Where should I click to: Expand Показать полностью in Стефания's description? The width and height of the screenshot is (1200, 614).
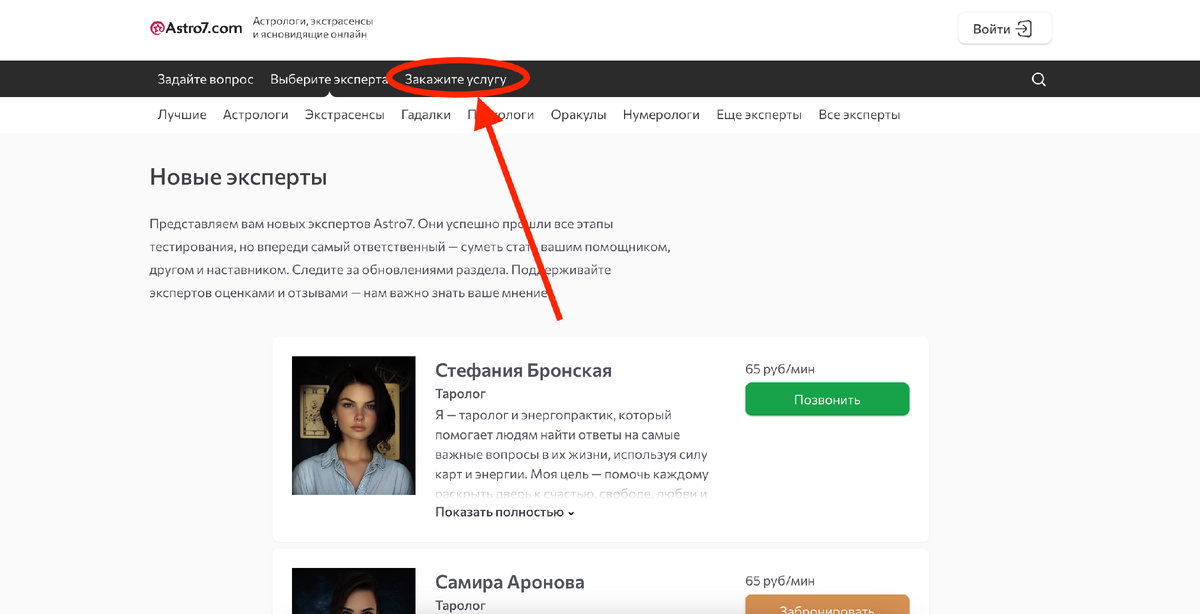(505, 512)
